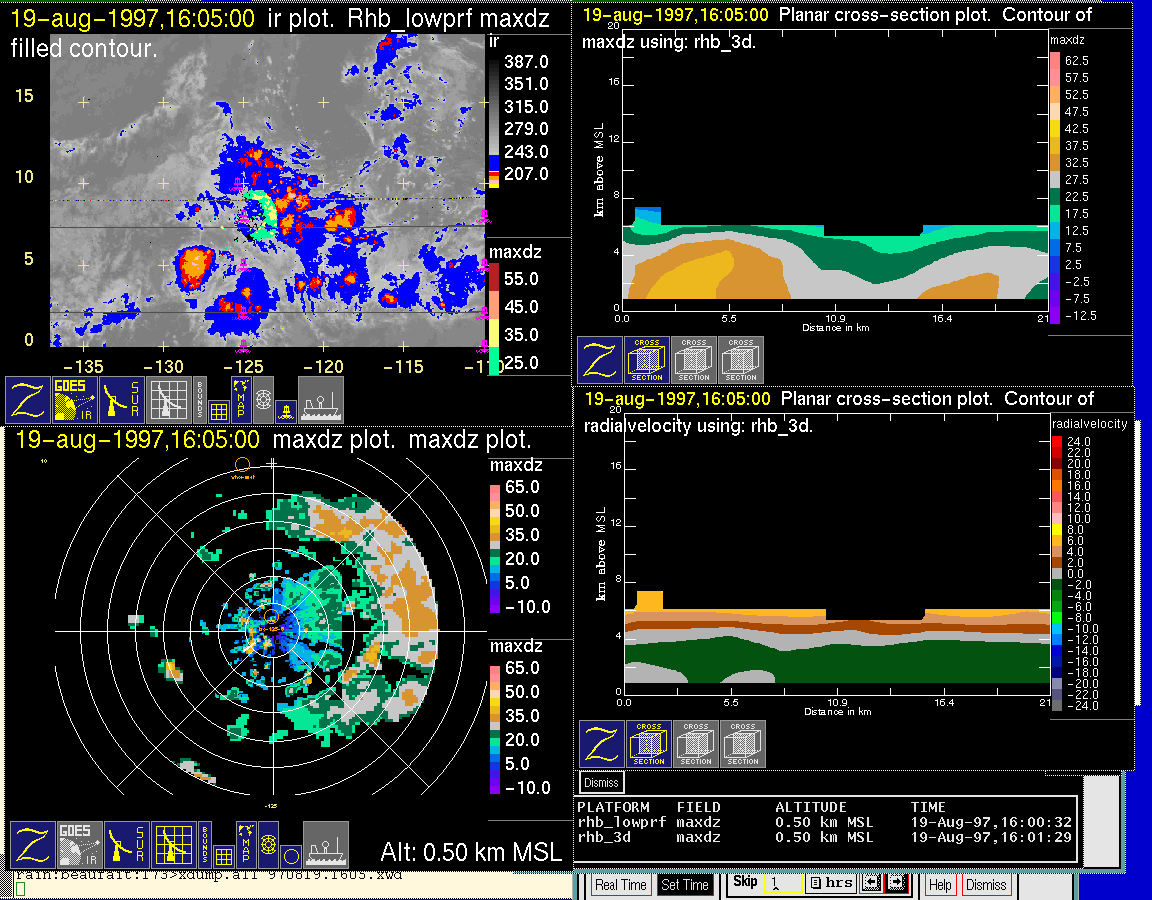Click the range ring circle icon in bottom-left panel

pyautogui.click(x=289, y=856)
